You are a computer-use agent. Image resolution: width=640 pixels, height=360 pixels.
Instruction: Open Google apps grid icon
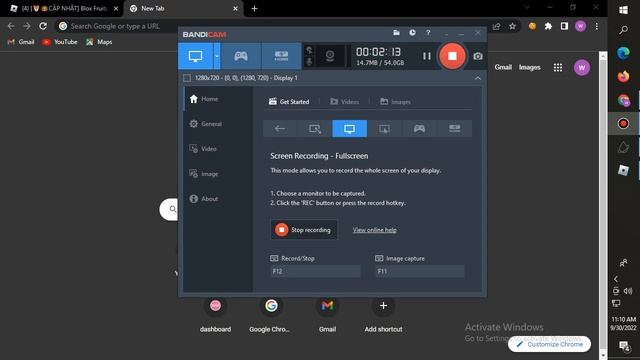(x=558, y=67)
